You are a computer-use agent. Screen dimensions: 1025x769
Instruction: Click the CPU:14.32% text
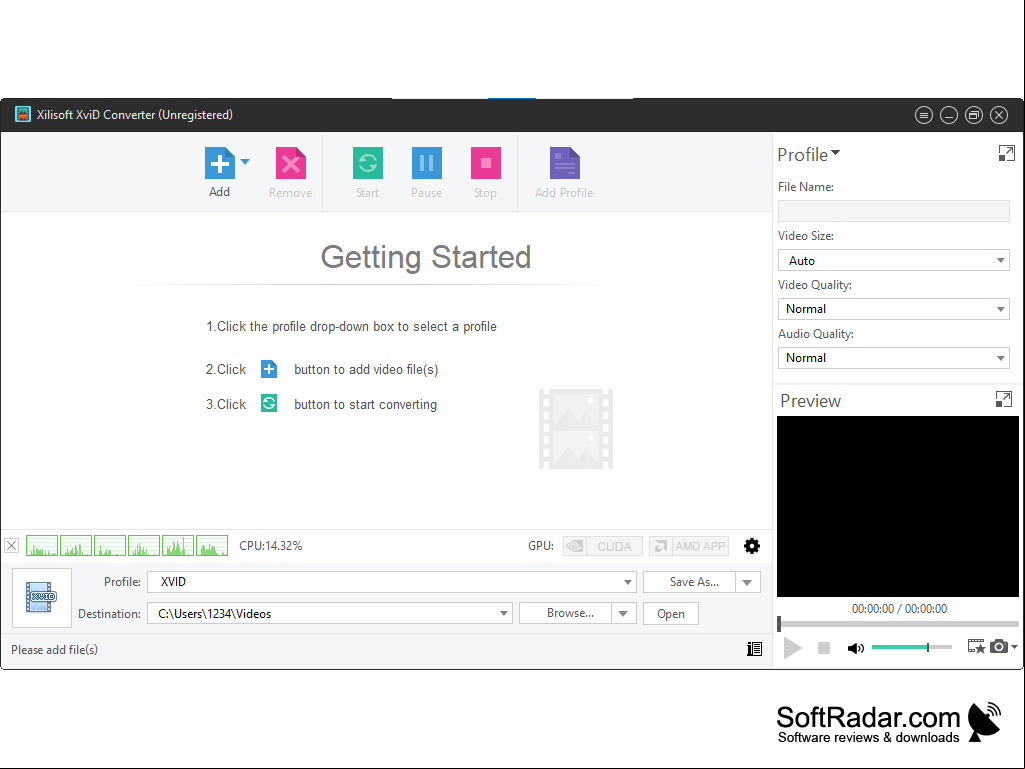(271, 545)
